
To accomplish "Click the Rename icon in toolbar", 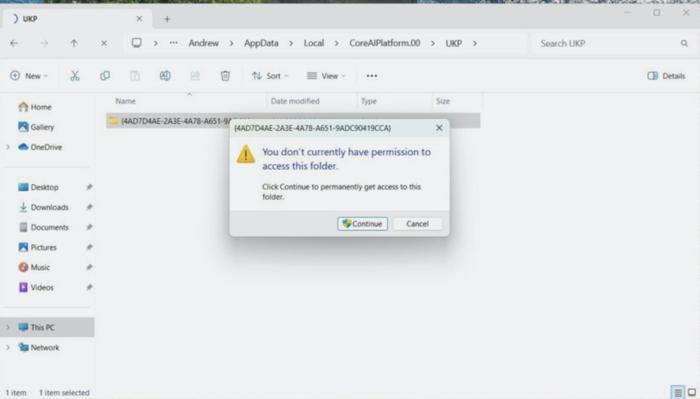I will click(x=165, y=76).
